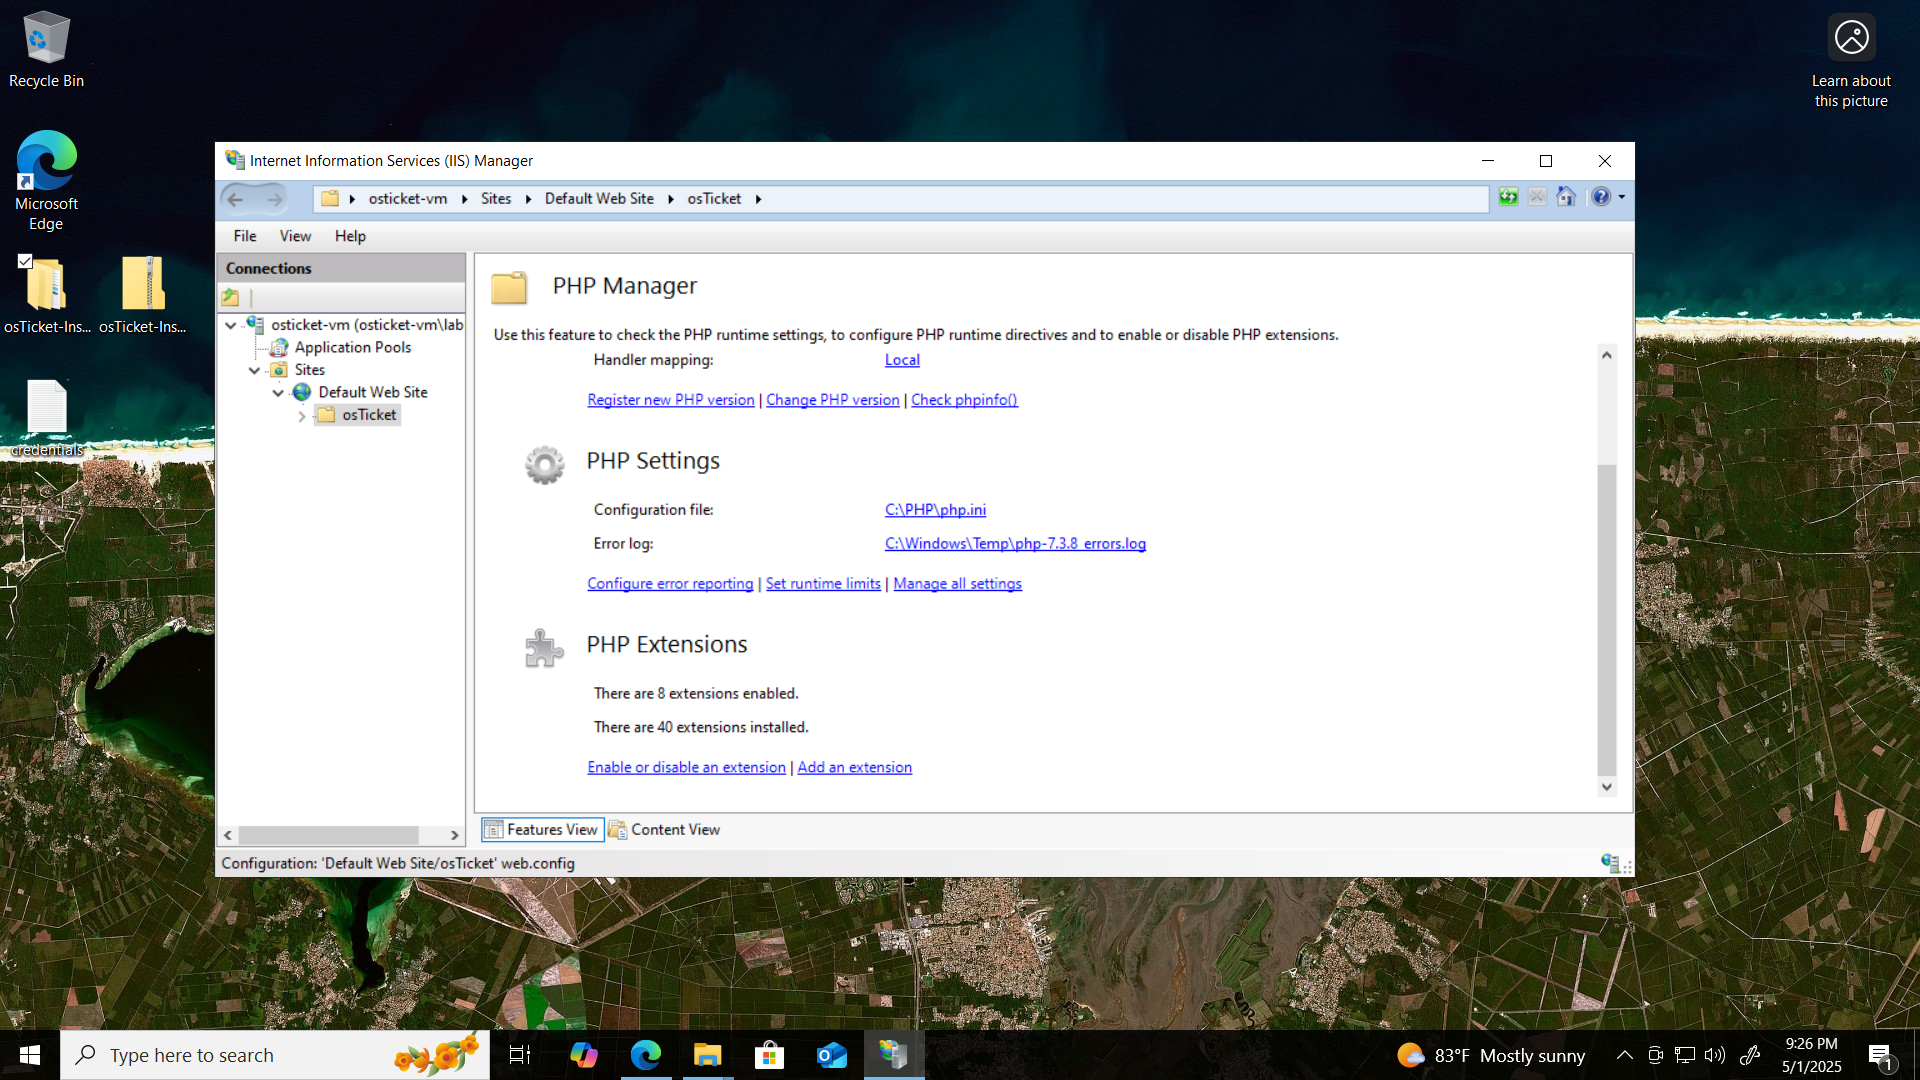
Task: Click the PHP Manager folder icon
Action: coord(509,288)
